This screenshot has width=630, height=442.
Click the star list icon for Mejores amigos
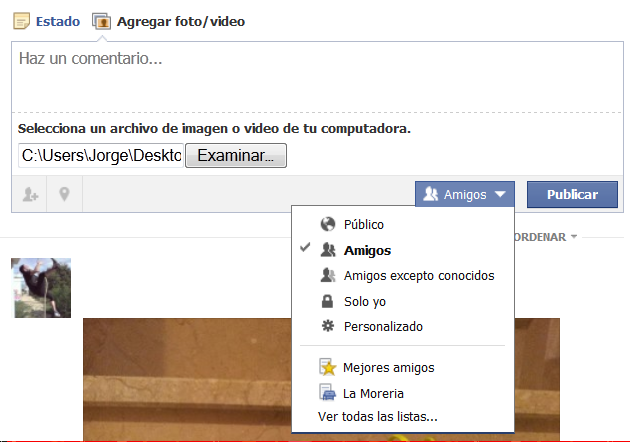(x=328, y=367)
